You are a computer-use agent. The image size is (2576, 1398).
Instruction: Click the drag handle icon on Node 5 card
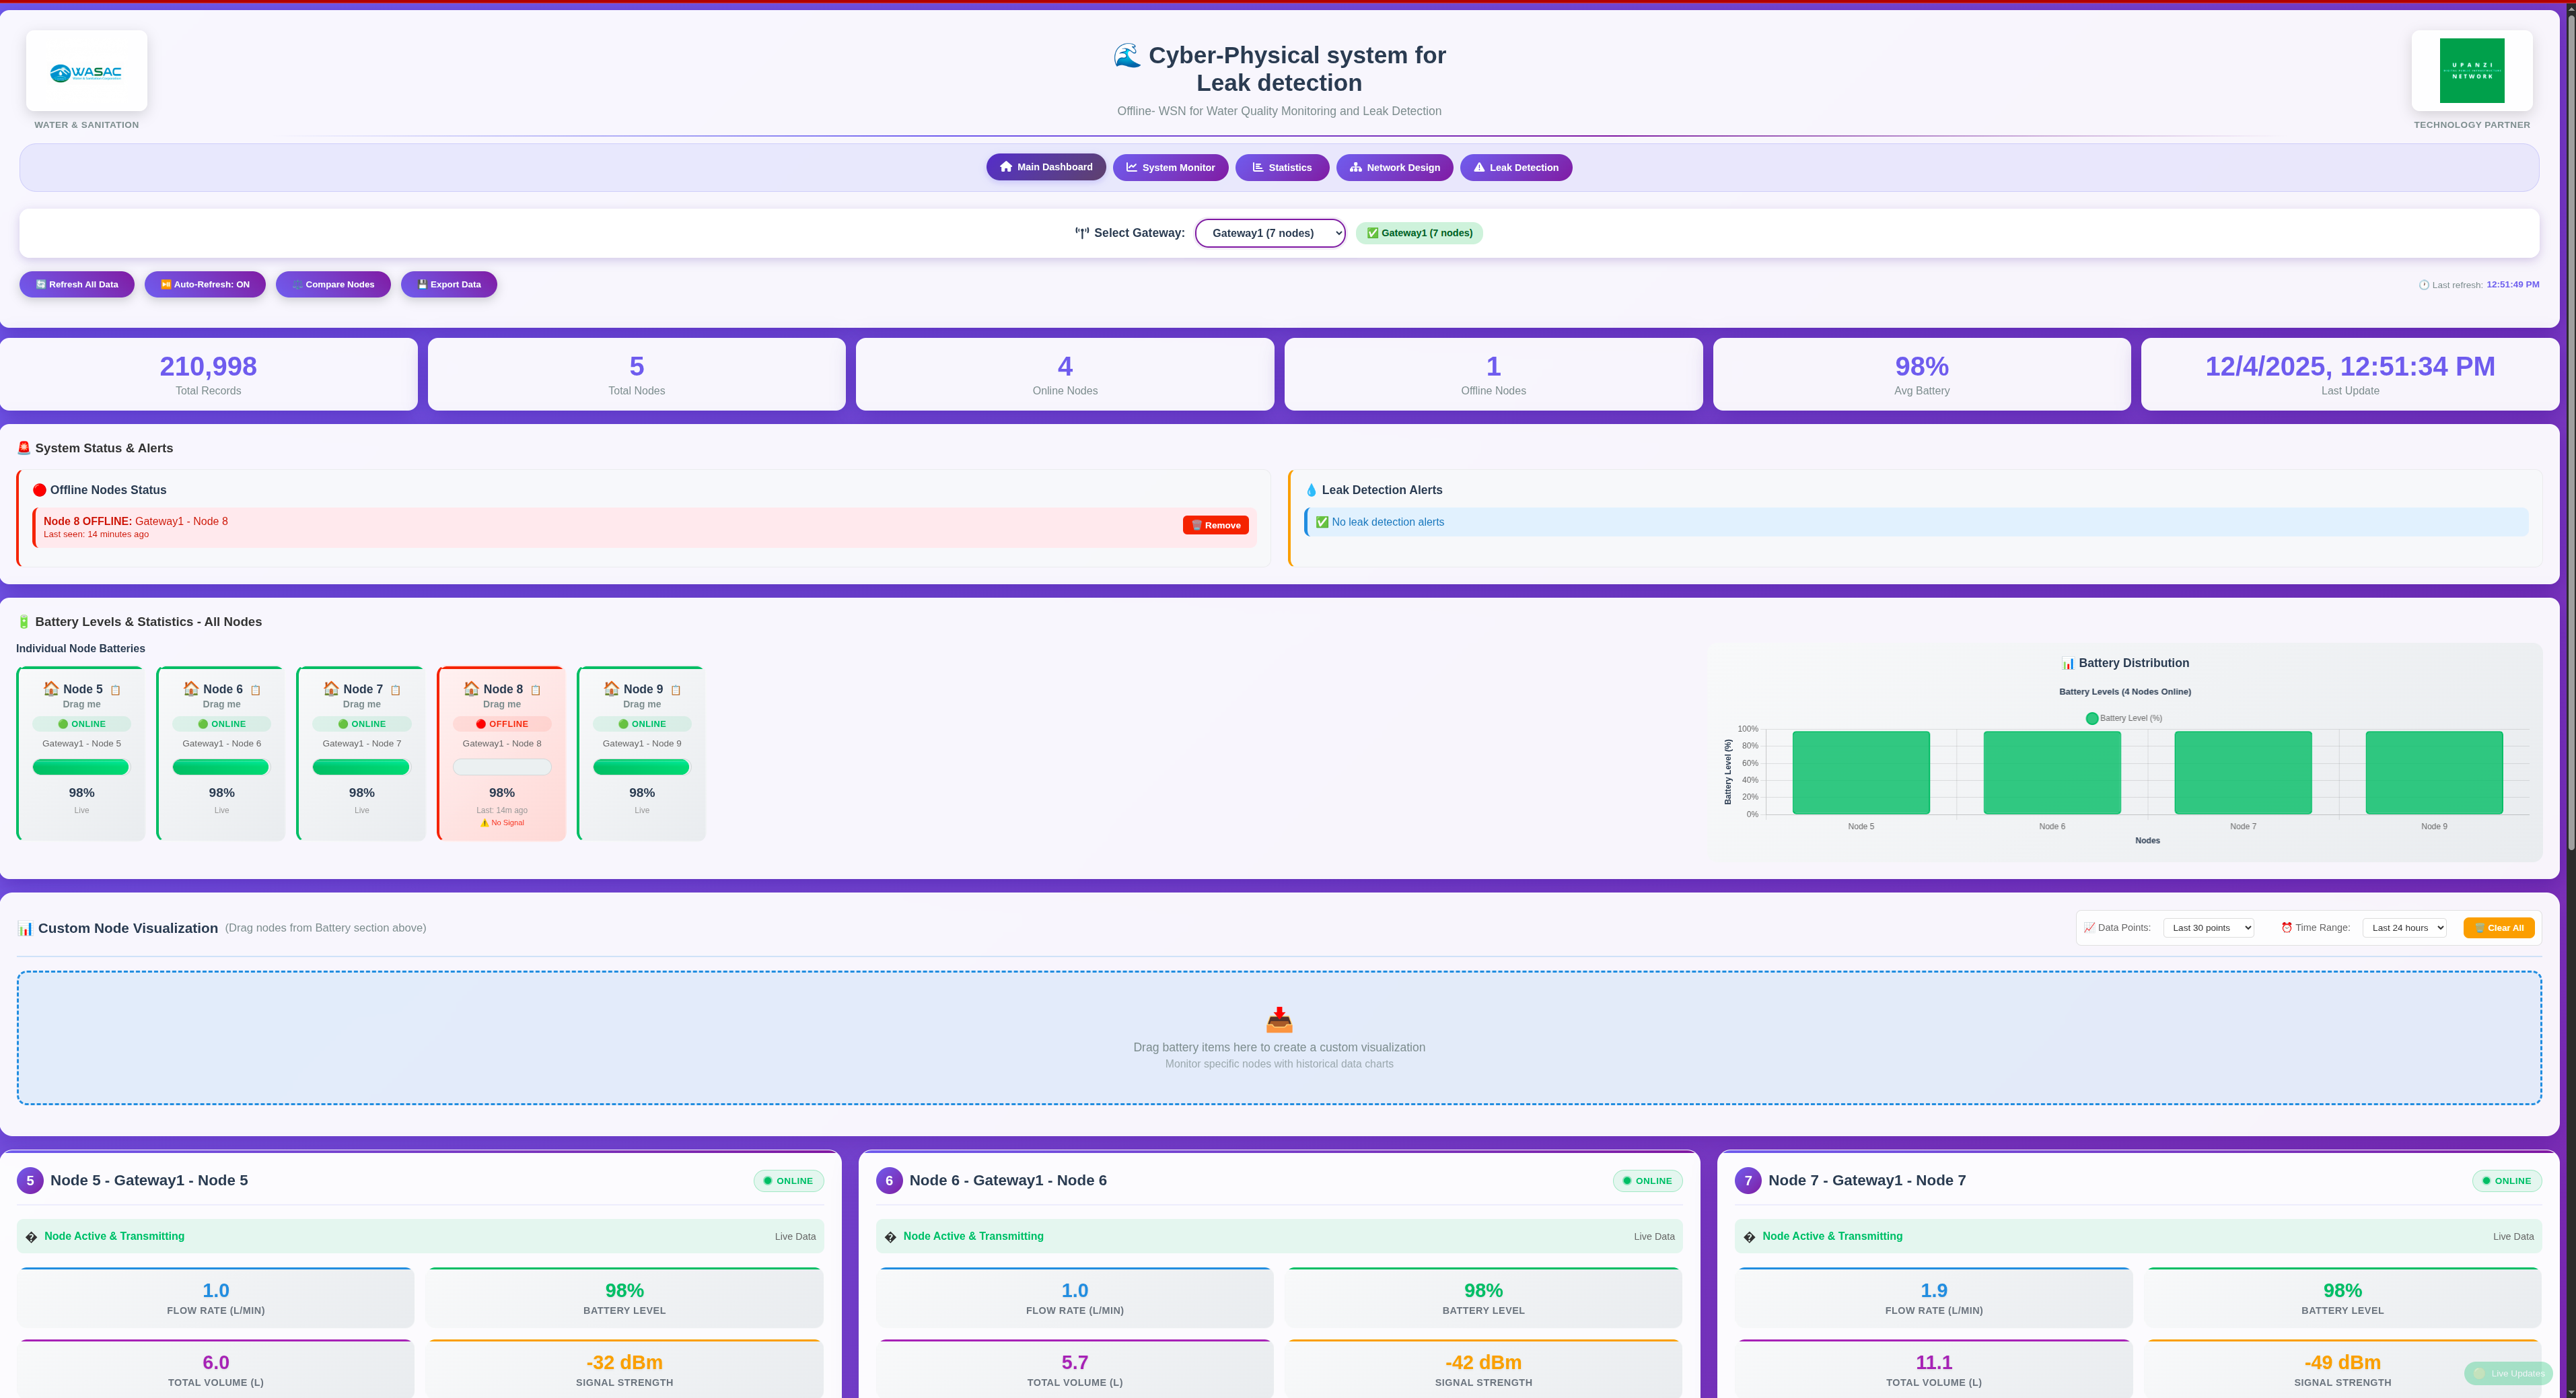(x=115, y=689)
